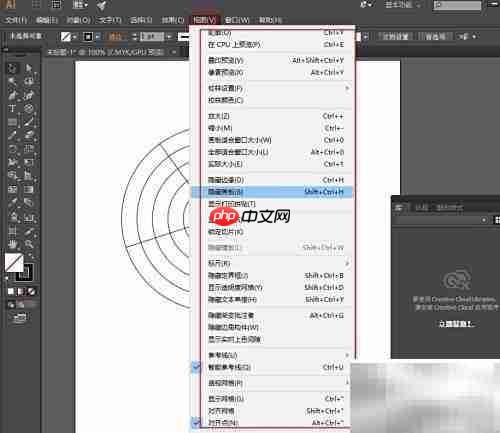This screenshot has height=433, width=500.
Task: Click the Stroke swatch in the toolbox
Action: click(x=25, y=273)
